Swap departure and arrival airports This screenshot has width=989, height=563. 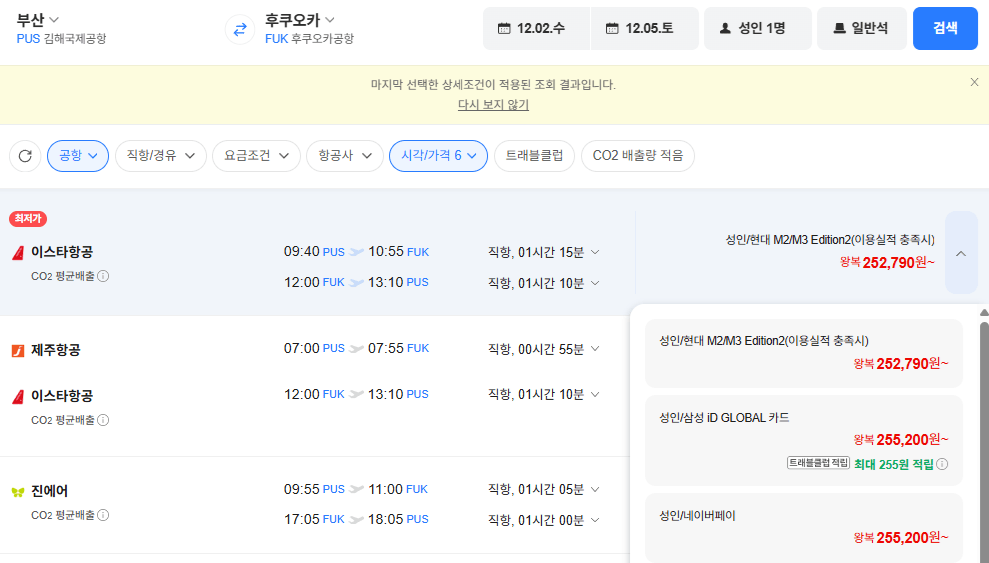pyautogui.click(x=240, y=30)
